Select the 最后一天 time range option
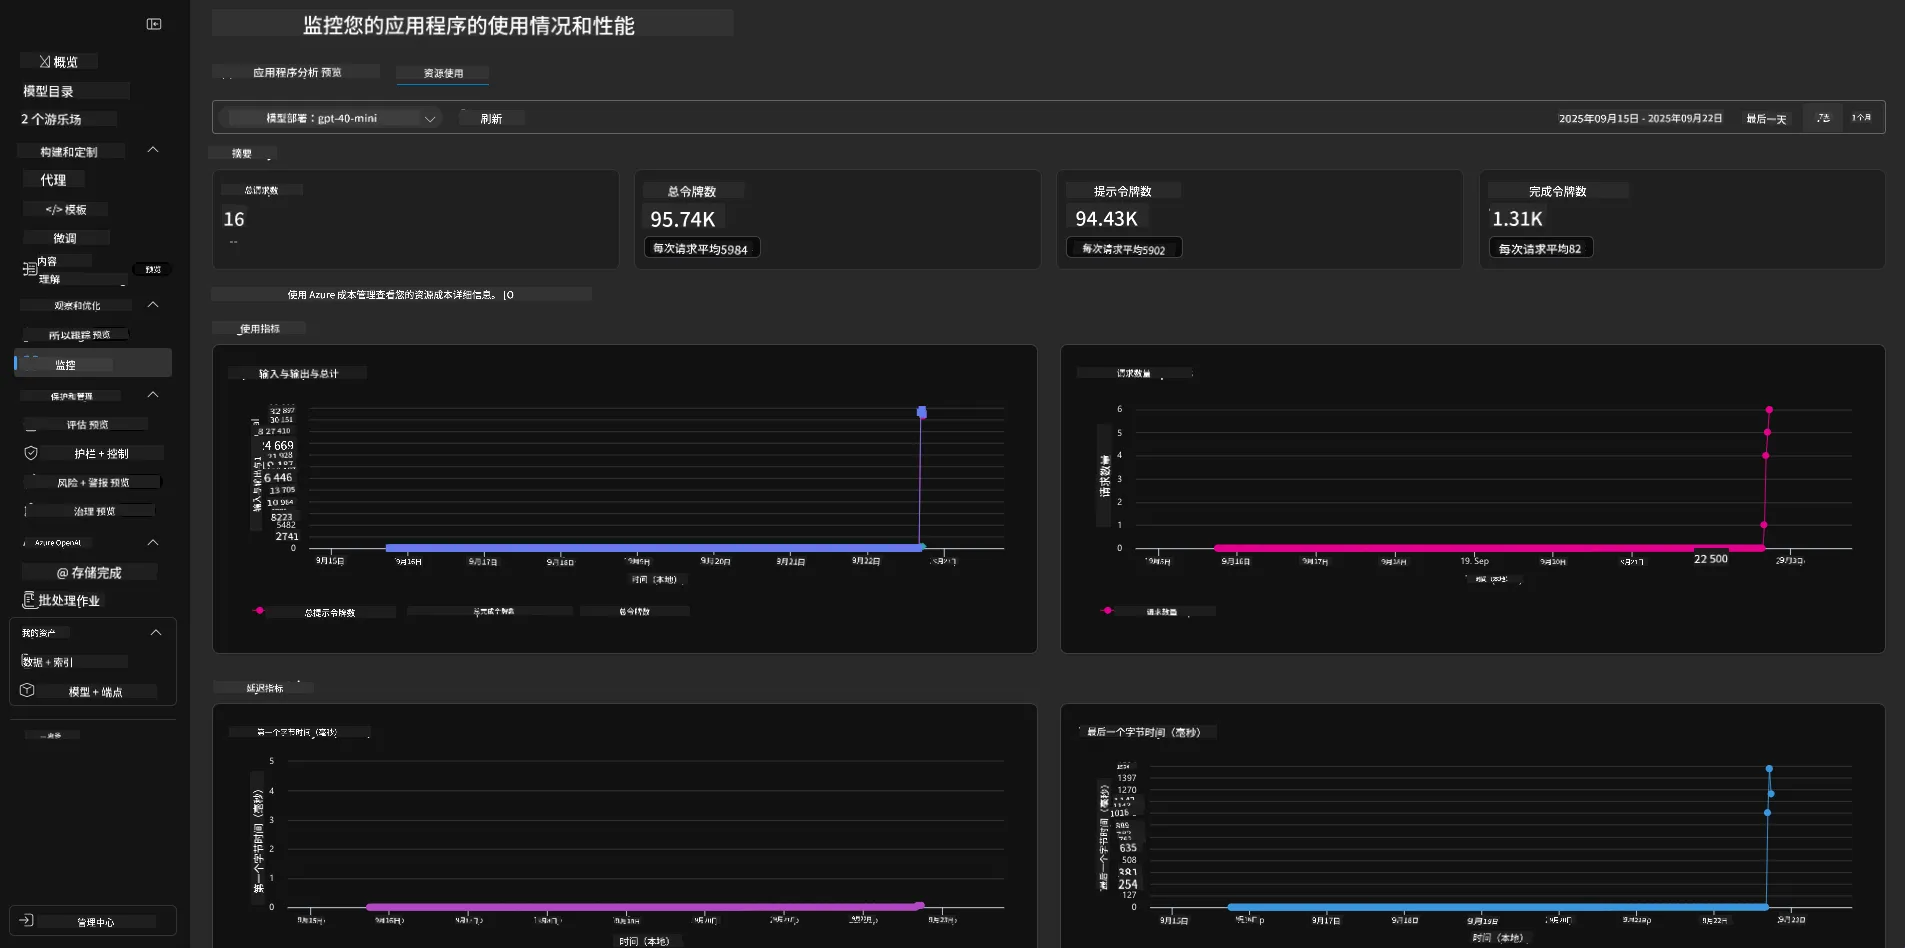The width and height of the screenshot is (1905, 948). click(x=1766, y=119)
